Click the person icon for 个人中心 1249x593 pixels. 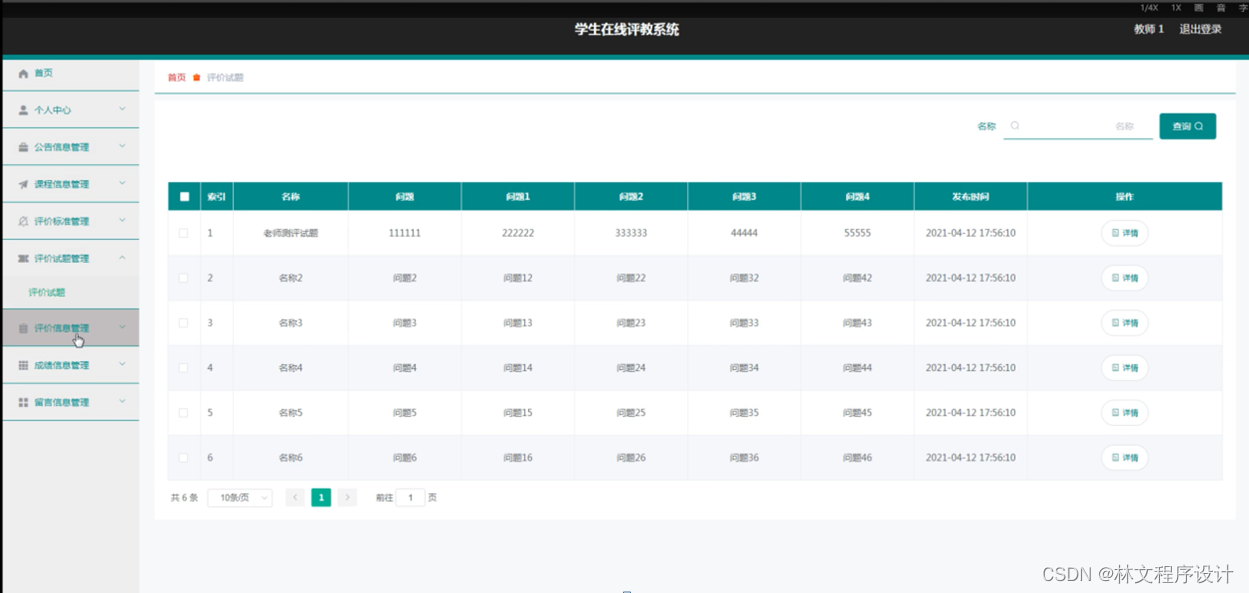point(24,110)
